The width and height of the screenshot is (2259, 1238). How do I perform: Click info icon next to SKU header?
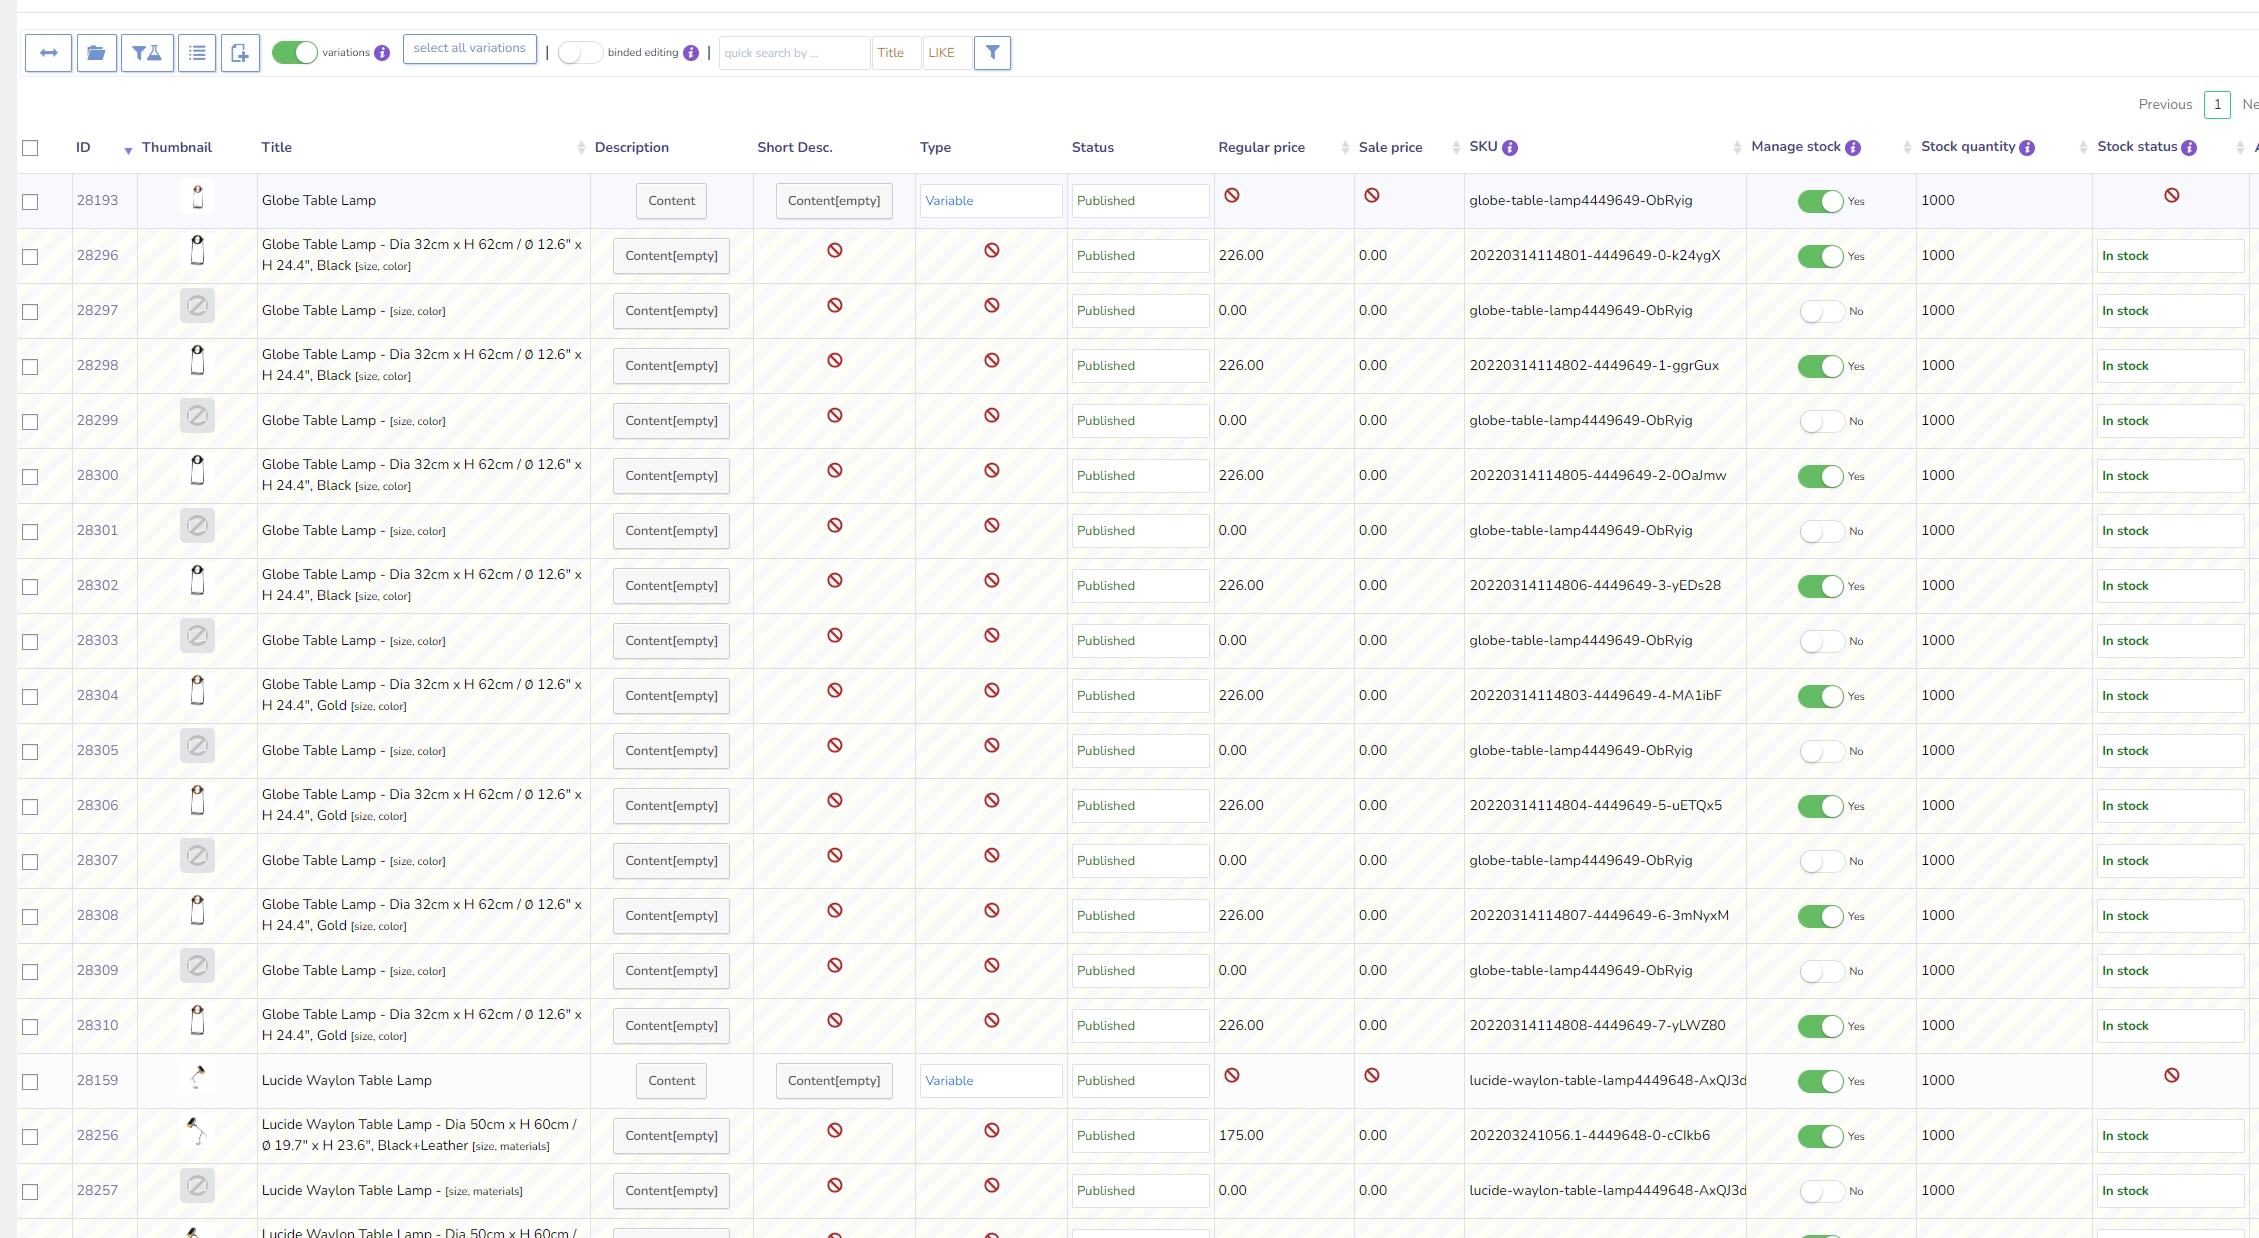coord(1510,148)
